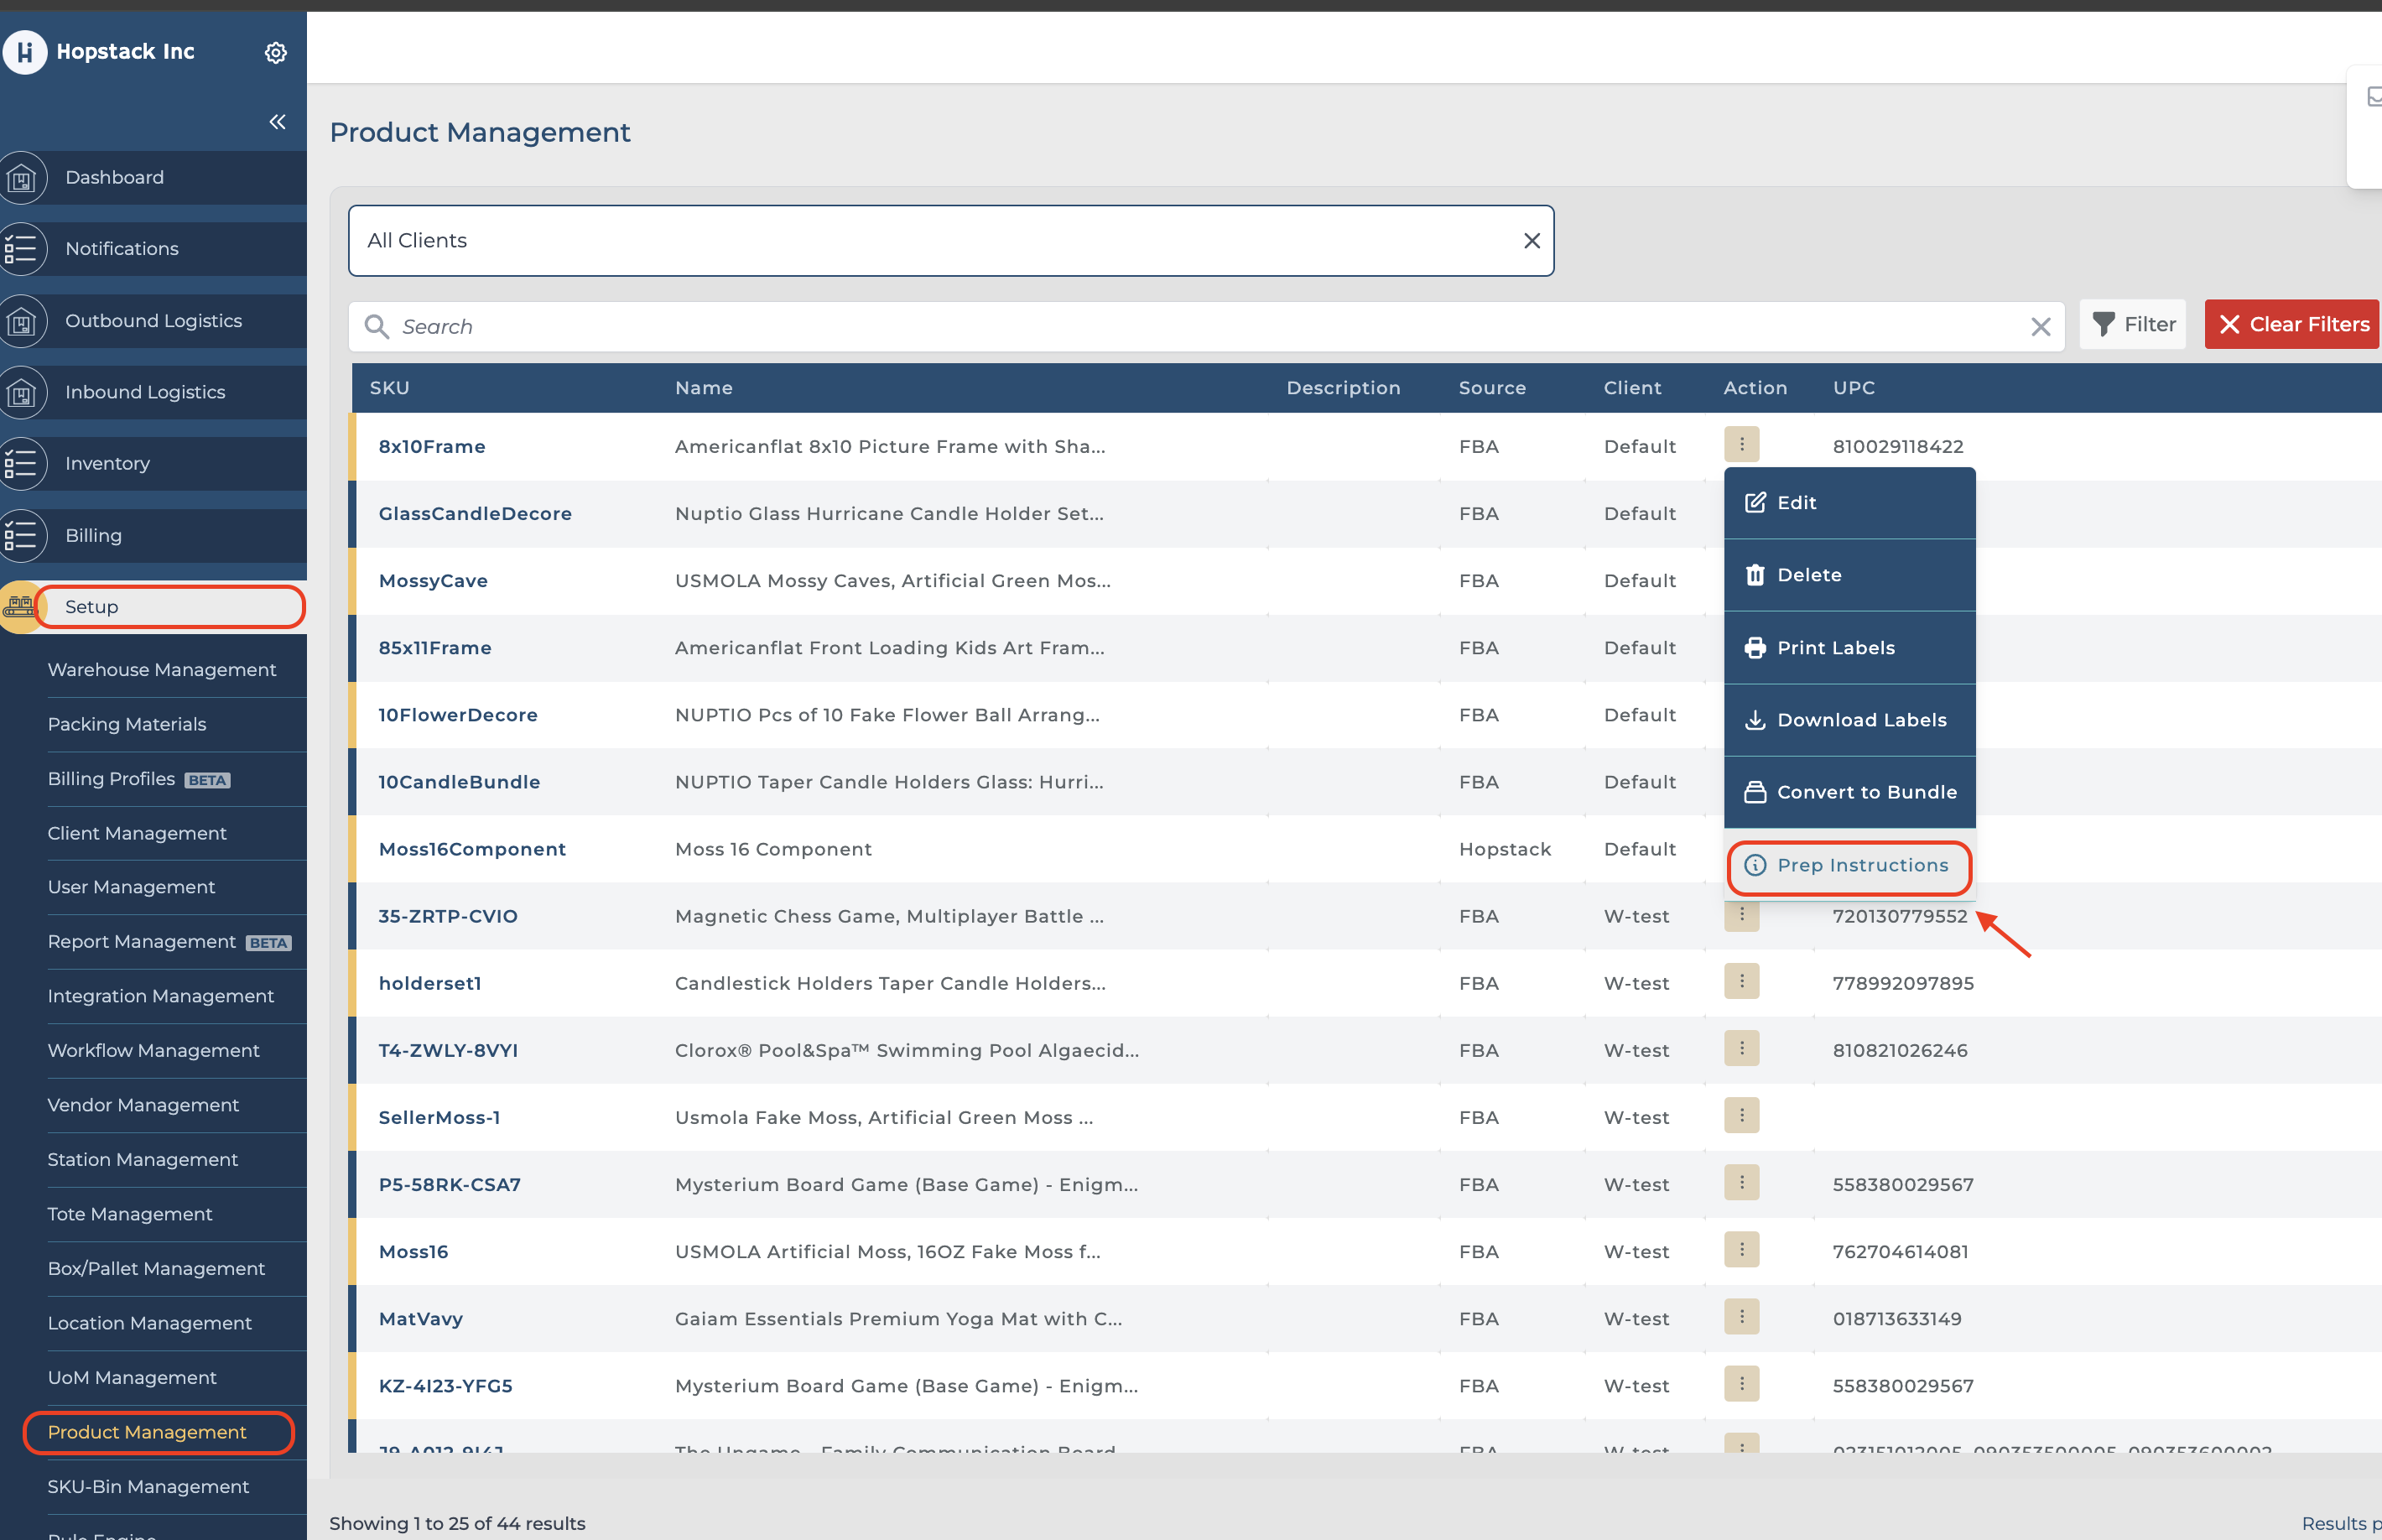Clear search field with X icon
The height and width of the screenshot is (1540, 2382).
pyautogui.click(x=2040, y=326)
